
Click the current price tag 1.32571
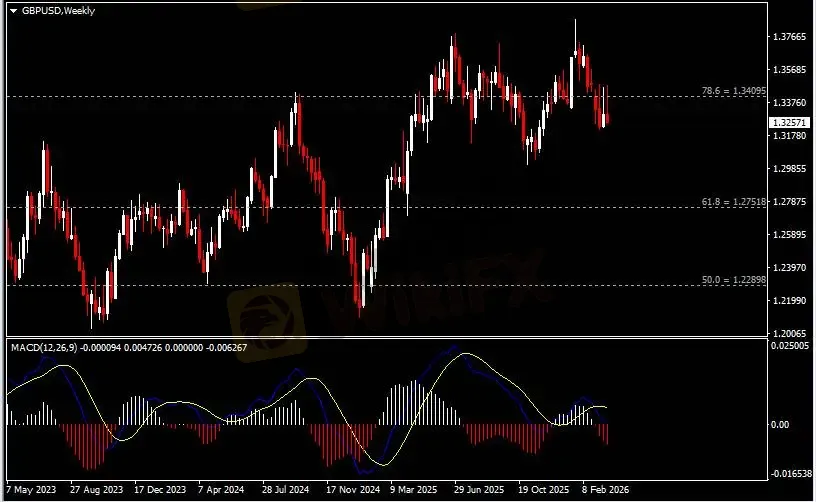pyautogui.click(x=788, y=123)
